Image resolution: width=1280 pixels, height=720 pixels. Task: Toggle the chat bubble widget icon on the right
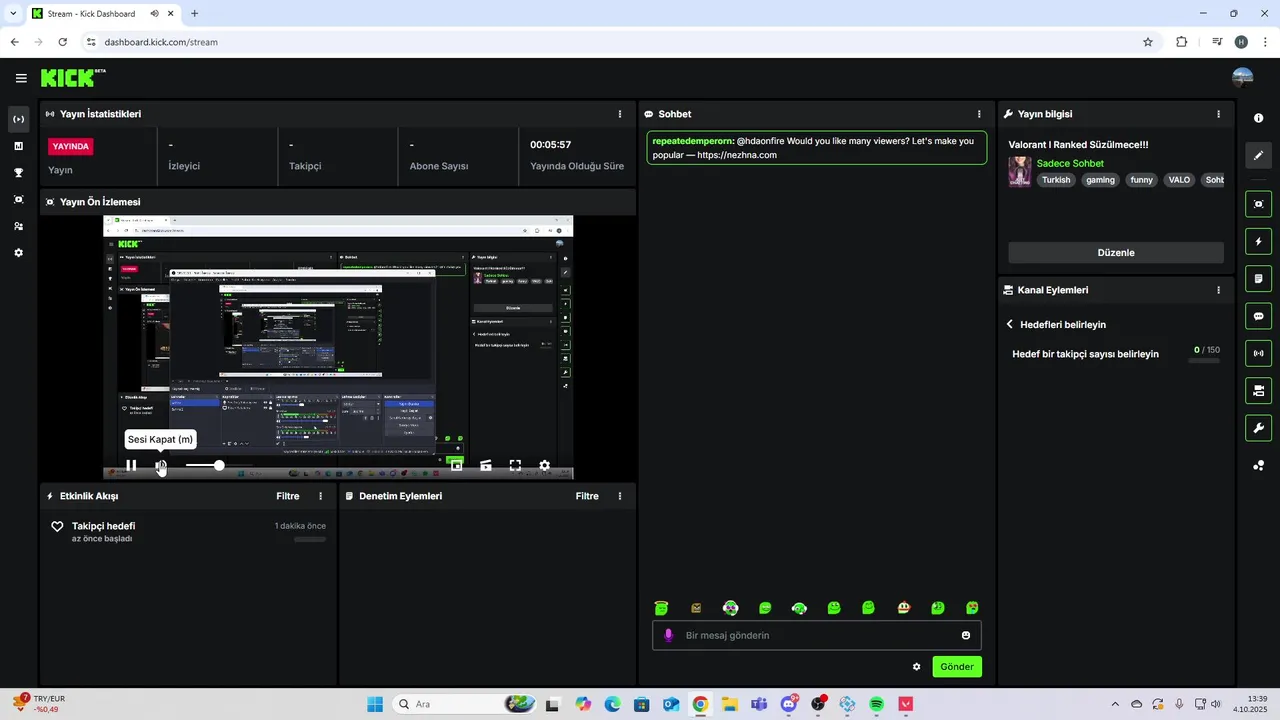pos(1258,316)
